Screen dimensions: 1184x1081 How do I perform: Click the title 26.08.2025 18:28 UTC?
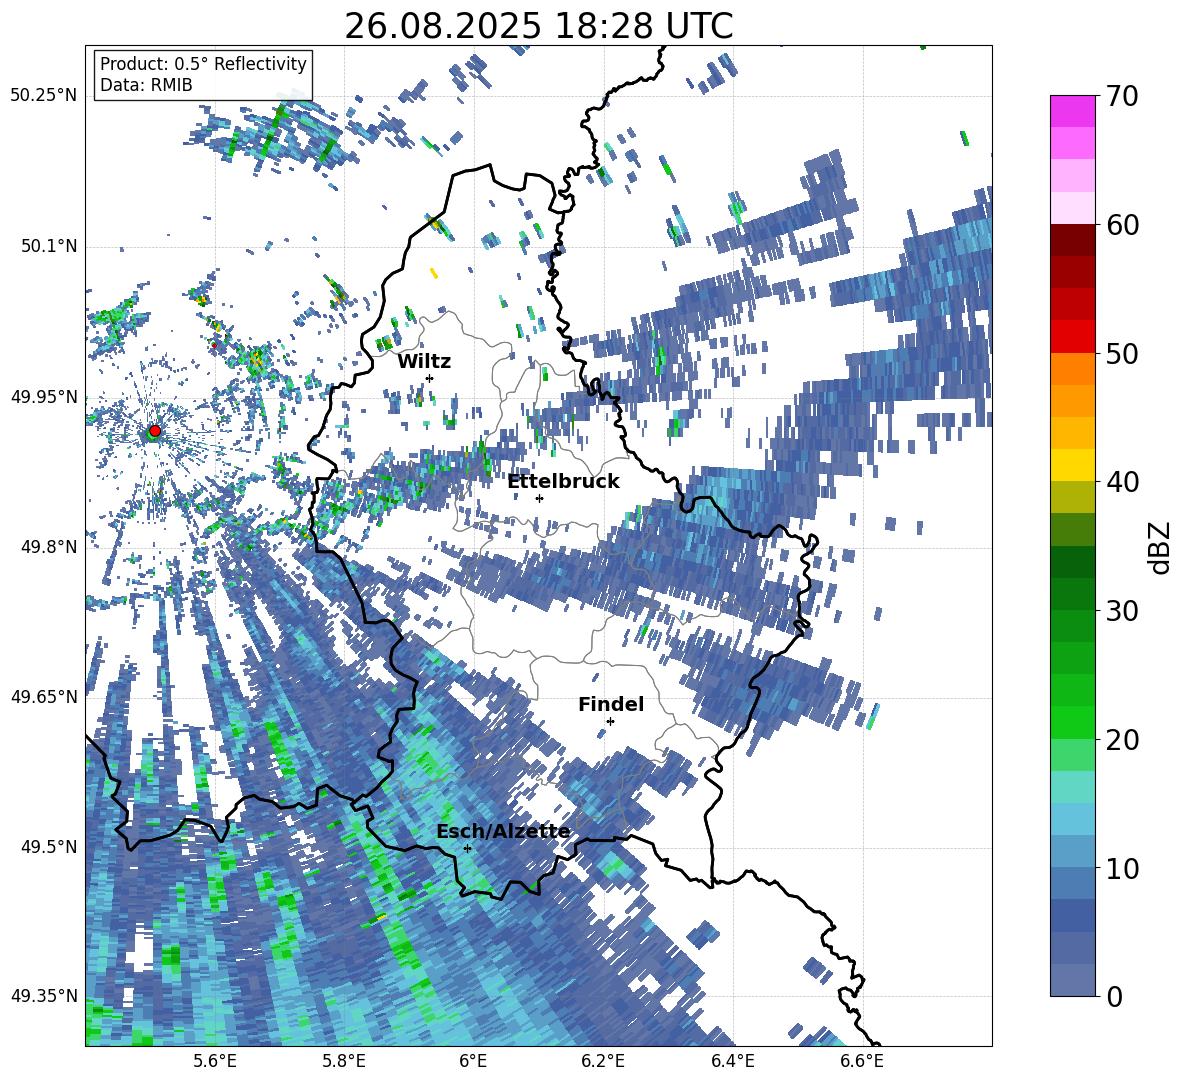point(538,26)
